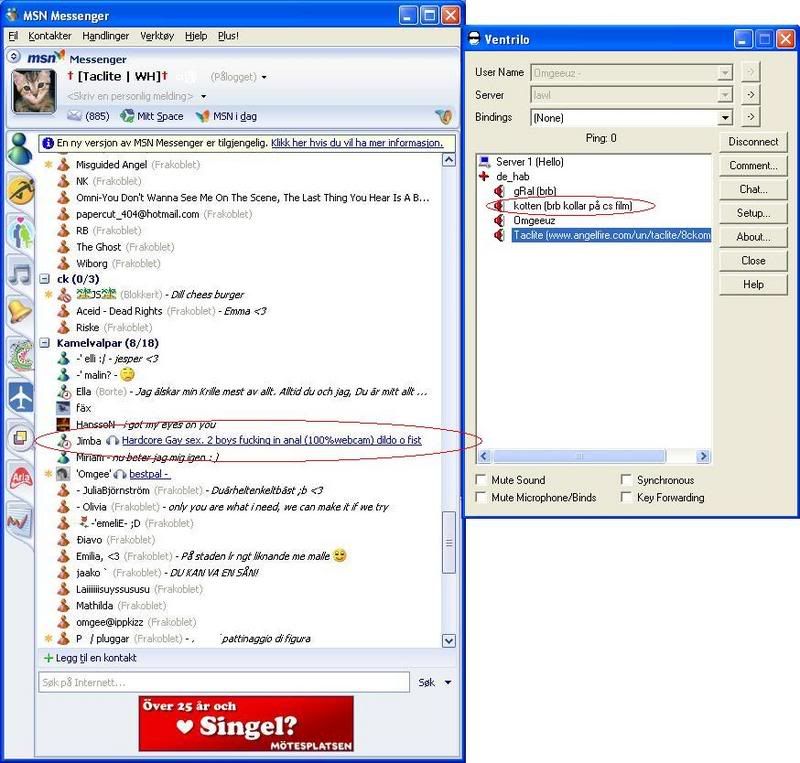Open the Kontakter menu
The image size is (800, 763).
(x=49, y=36)
